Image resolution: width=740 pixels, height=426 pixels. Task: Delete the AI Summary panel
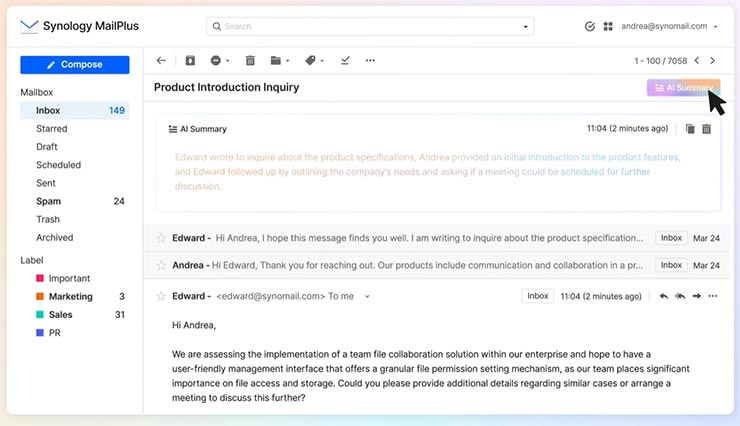[706, 129]
